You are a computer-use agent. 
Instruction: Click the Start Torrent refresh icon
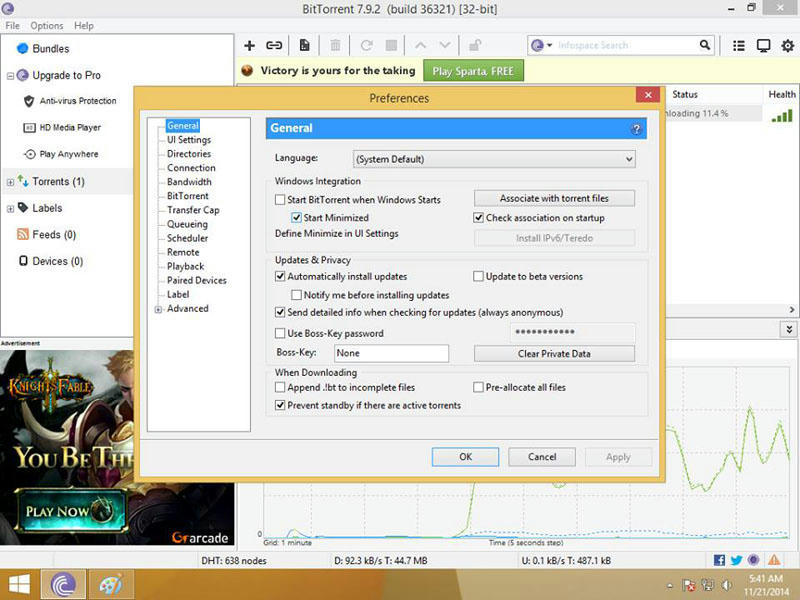point(366,45)
